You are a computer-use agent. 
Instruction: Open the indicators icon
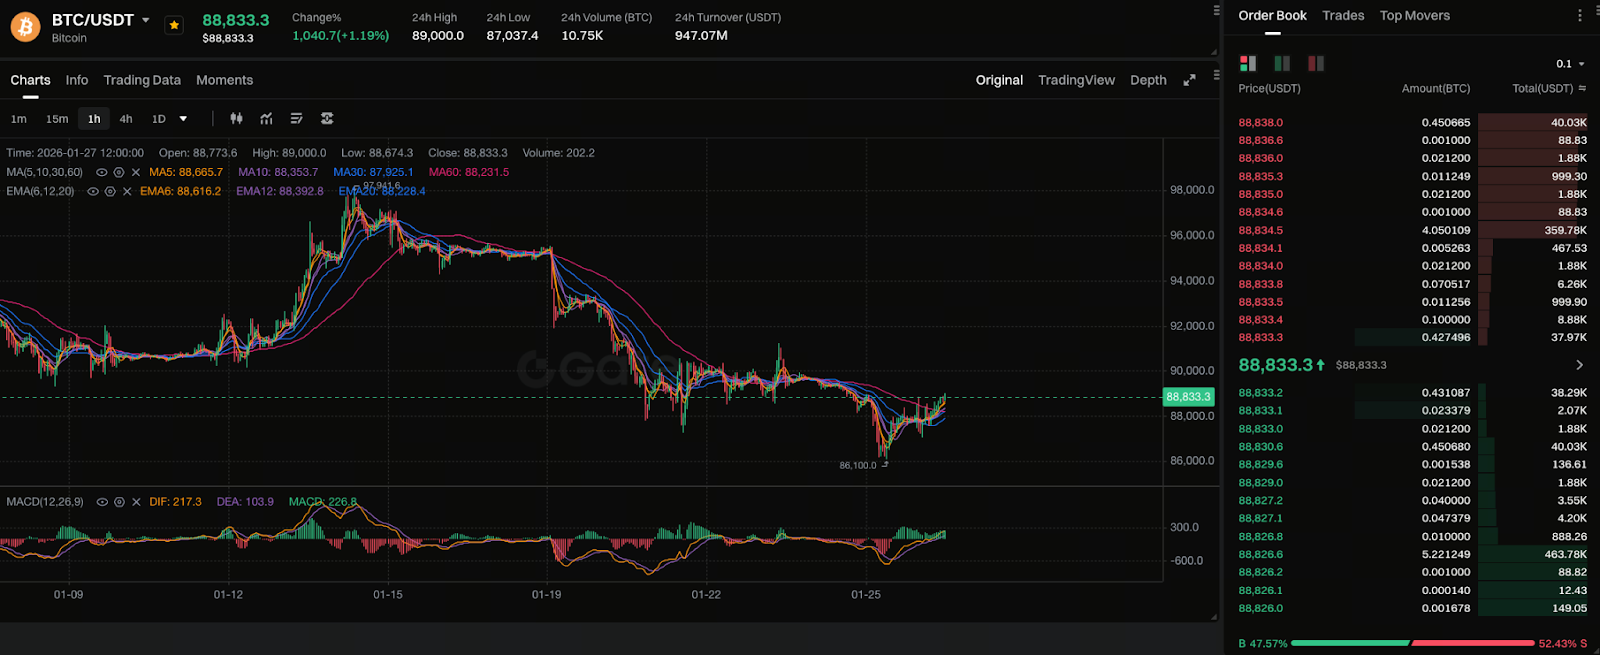click(x=266, y=118)
